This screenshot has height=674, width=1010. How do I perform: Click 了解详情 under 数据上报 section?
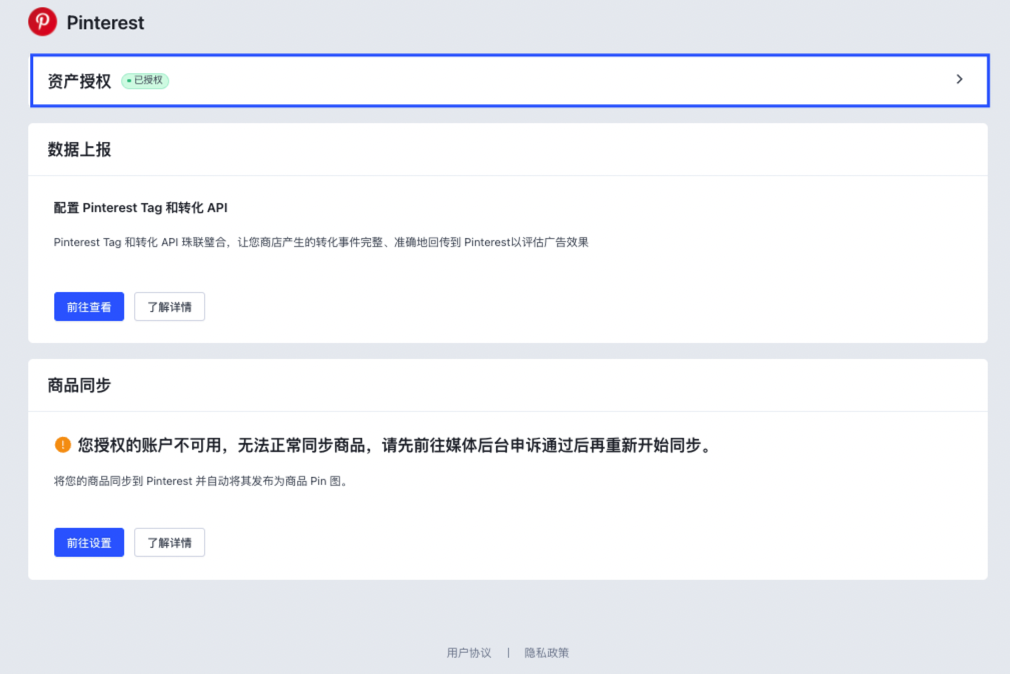coord(169,307)
